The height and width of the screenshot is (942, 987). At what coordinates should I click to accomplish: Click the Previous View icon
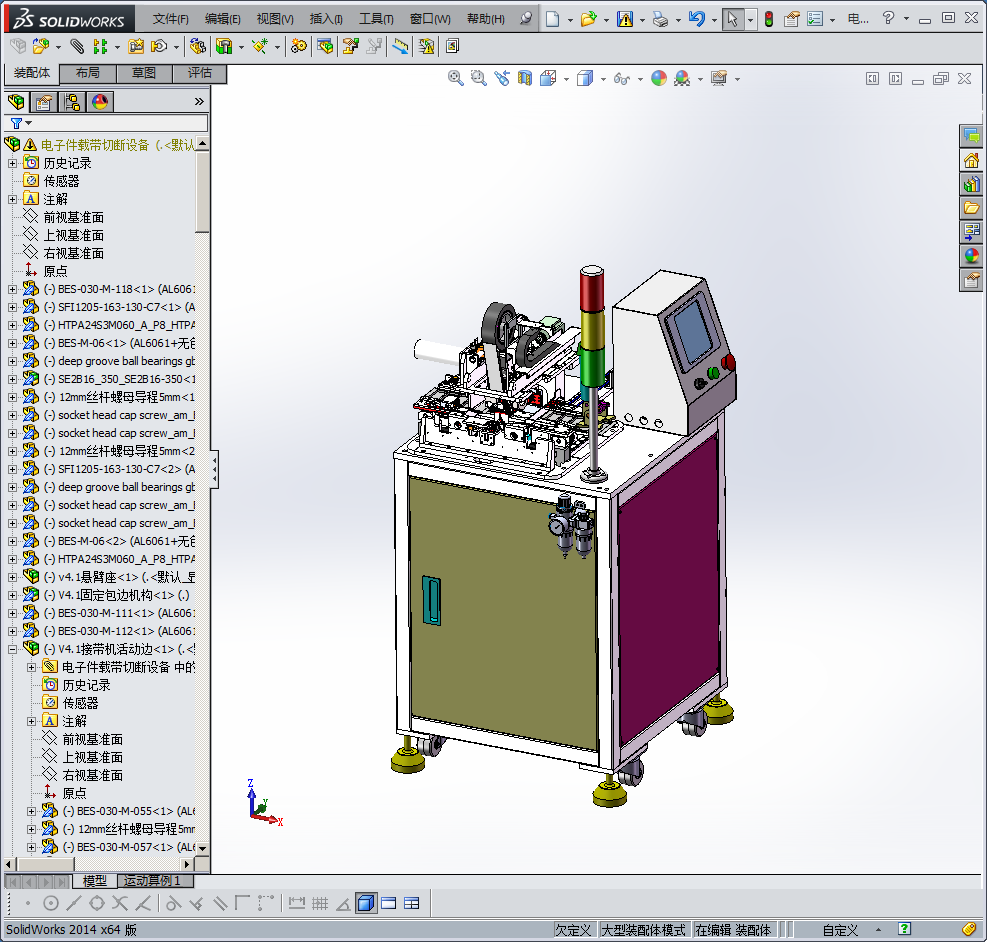click(x=502, y=78)
